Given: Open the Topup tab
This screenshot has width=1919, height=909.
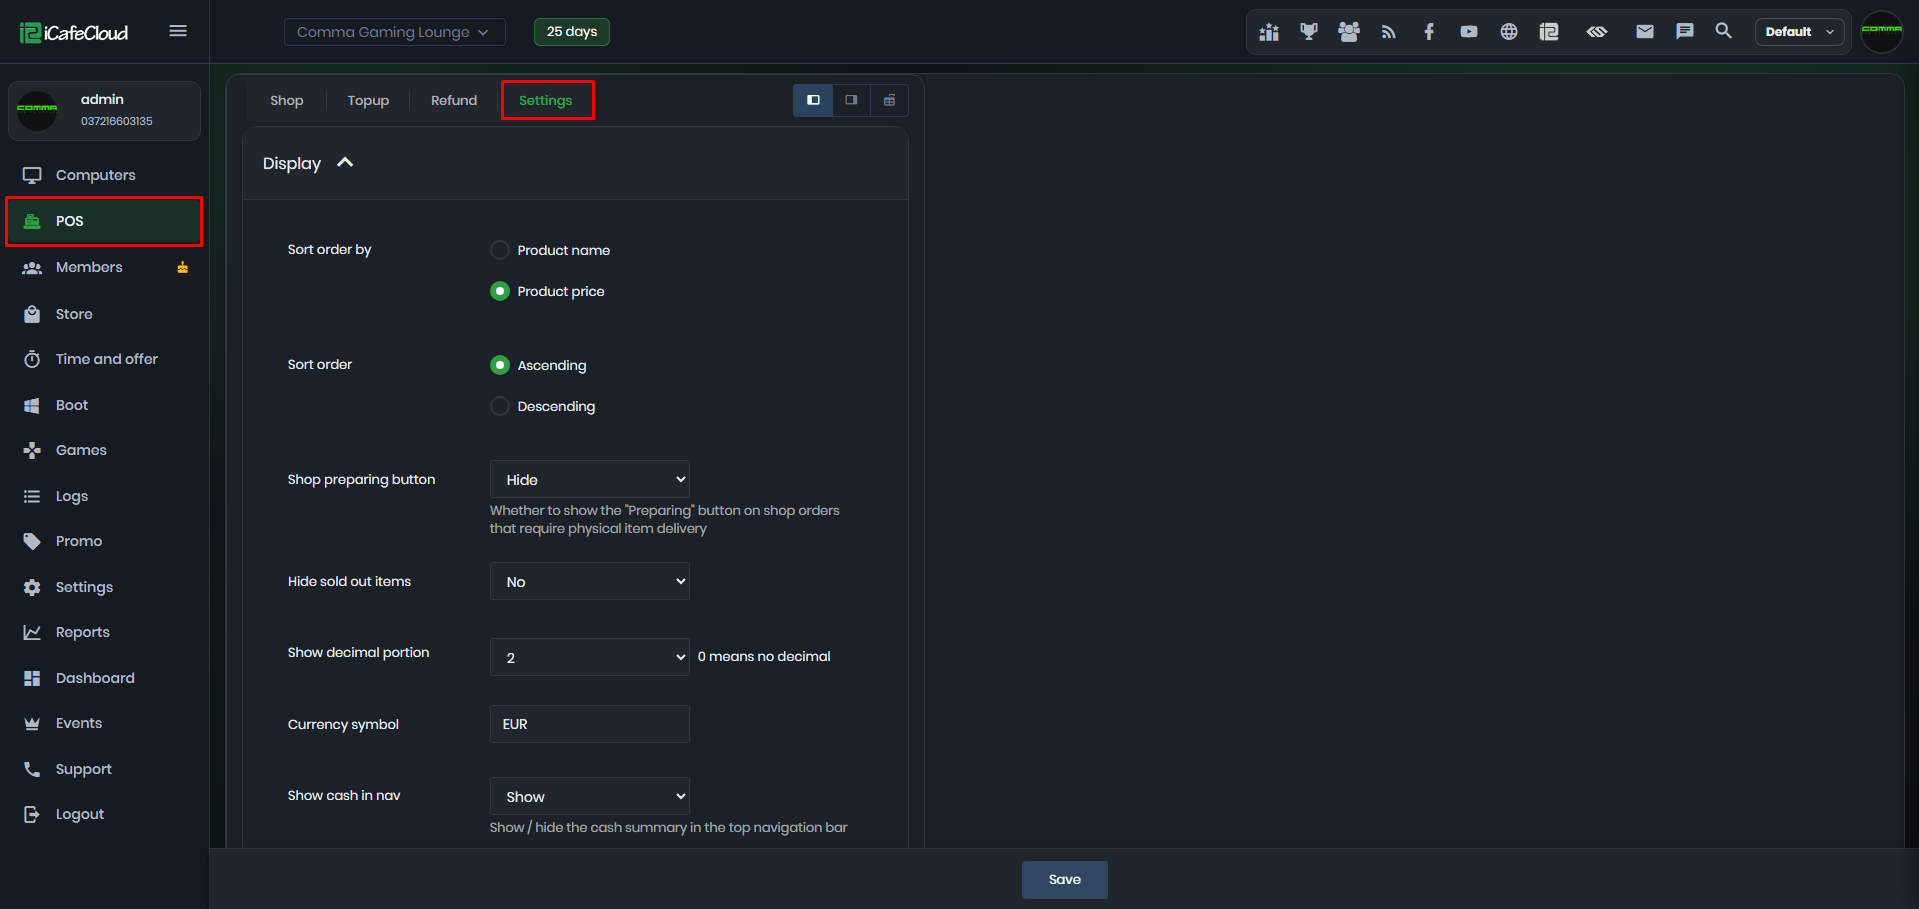Looking at the screenshot, I should pyautogui.click(x=368, y=100).
